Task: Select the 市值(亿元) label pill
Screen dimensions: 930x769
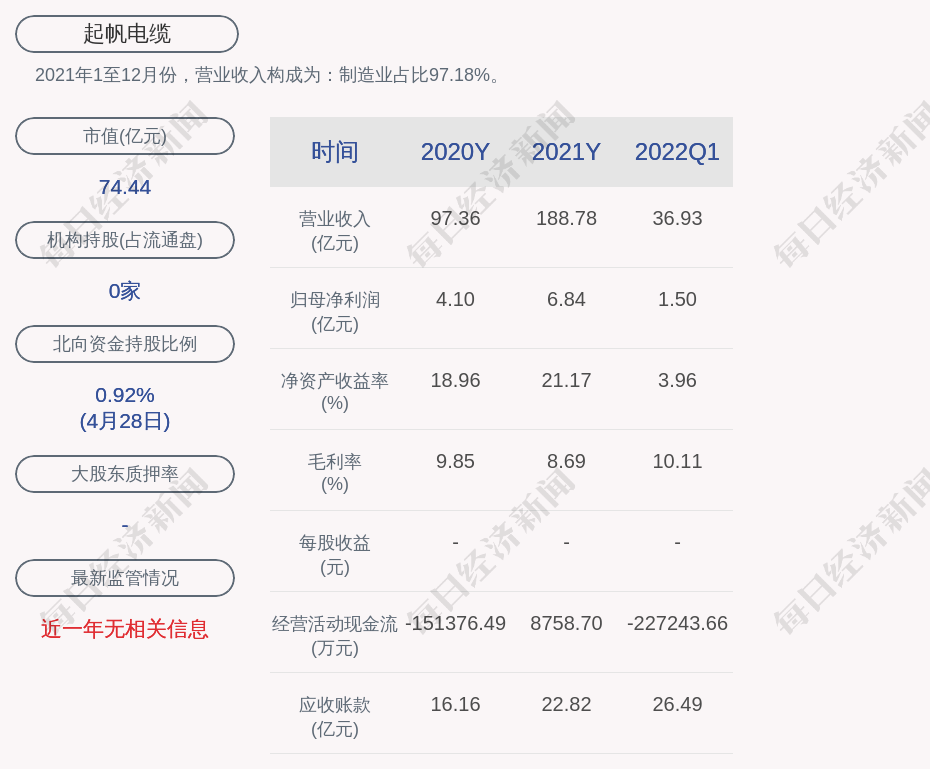Action: pos(125,136)
